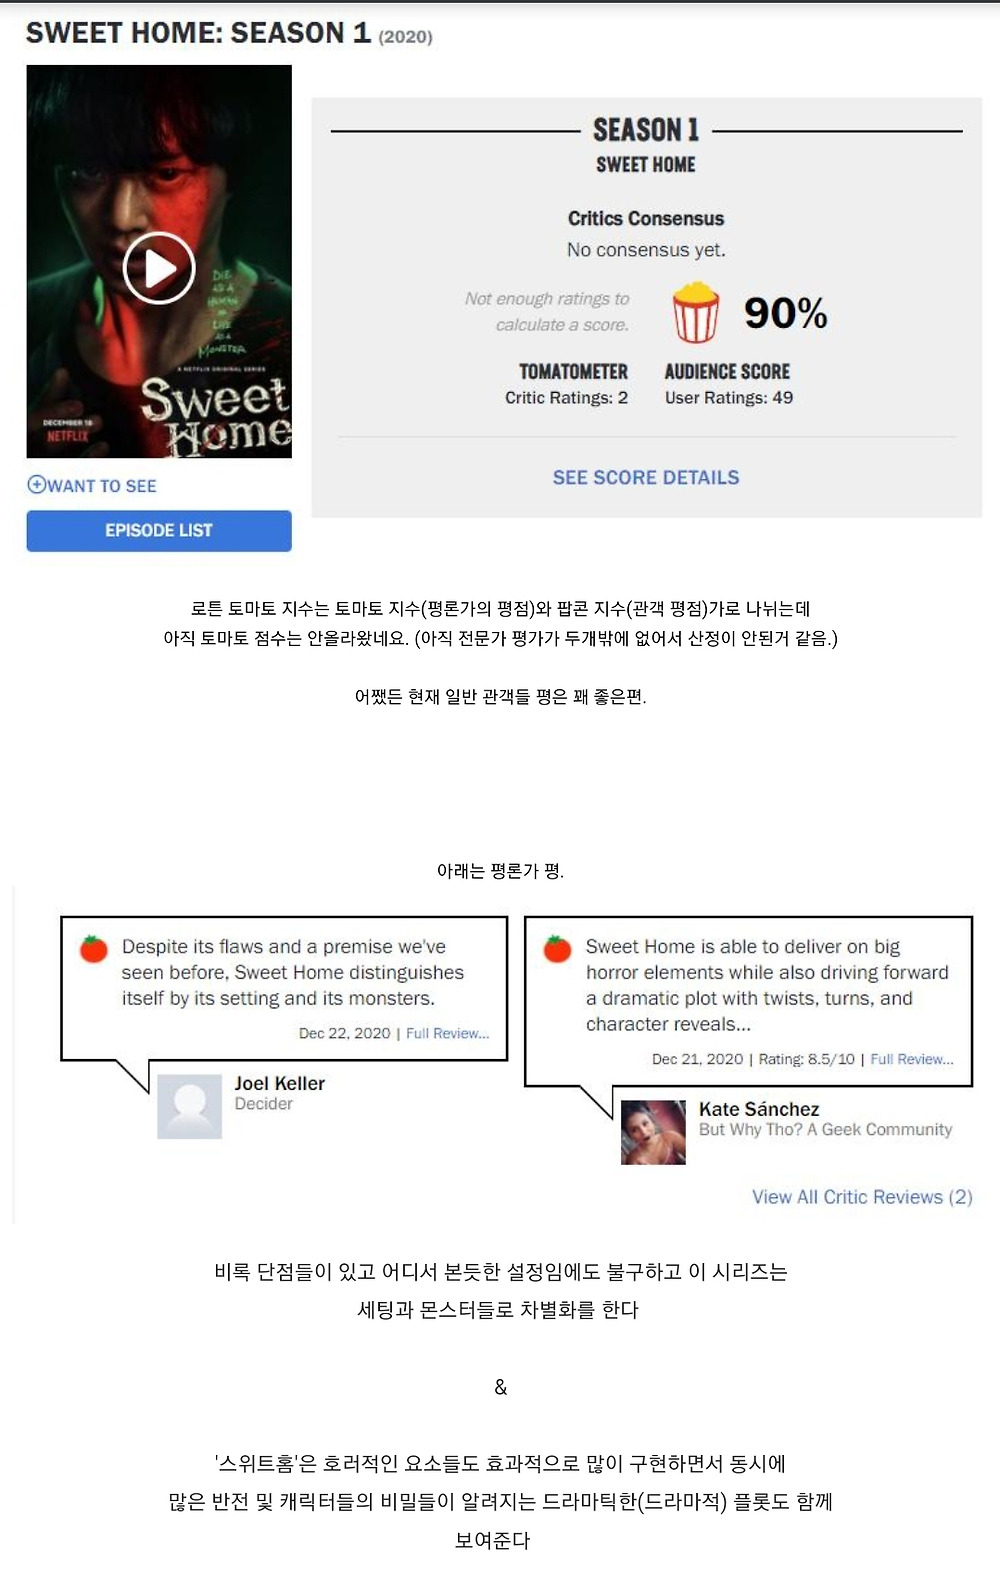Screen dimensions: 1000x1592
Task: Click Joel Keller's gray avatar placeholder
Action: 190,1107
